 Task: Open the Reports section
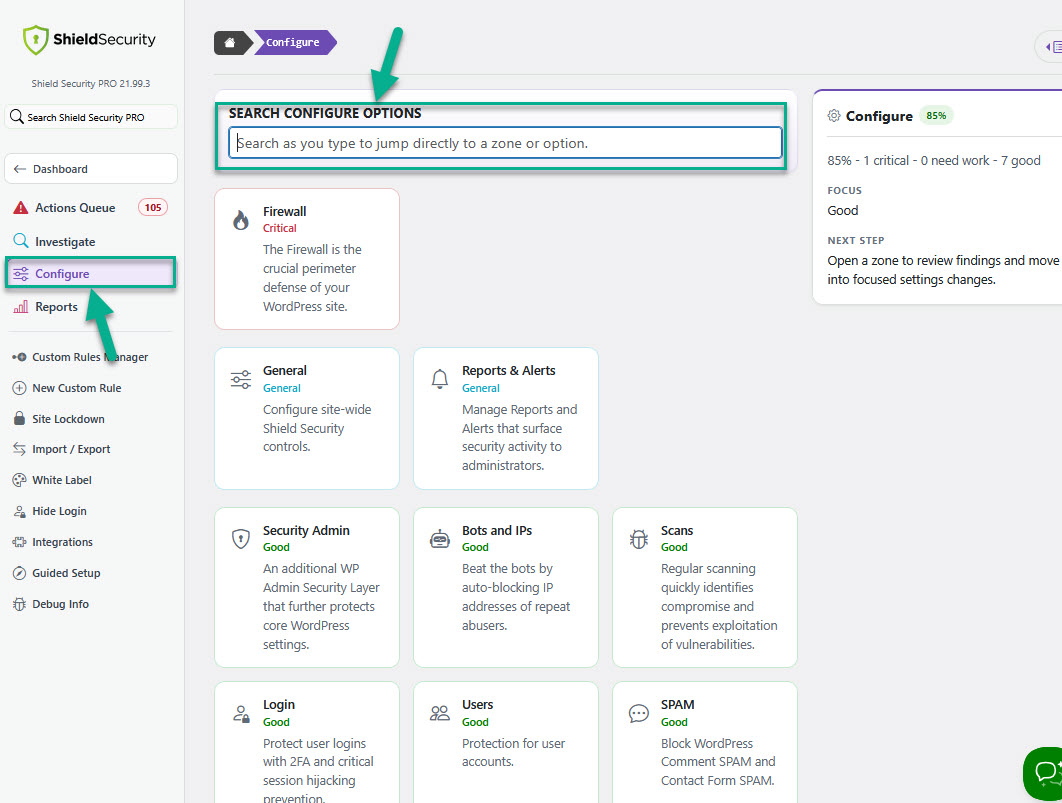(56, 307)
